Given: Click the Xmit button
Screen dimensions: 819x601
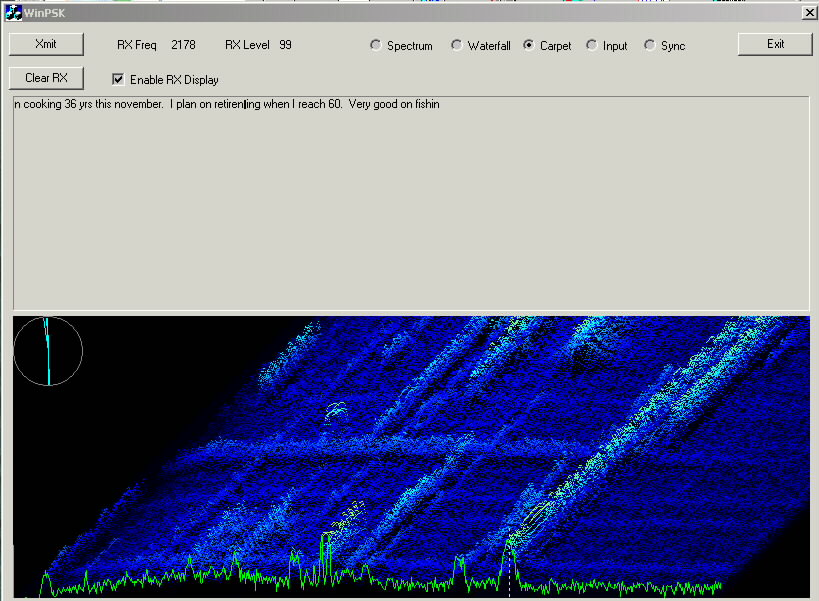Looking at the screenshot, I should pos(46,44).
